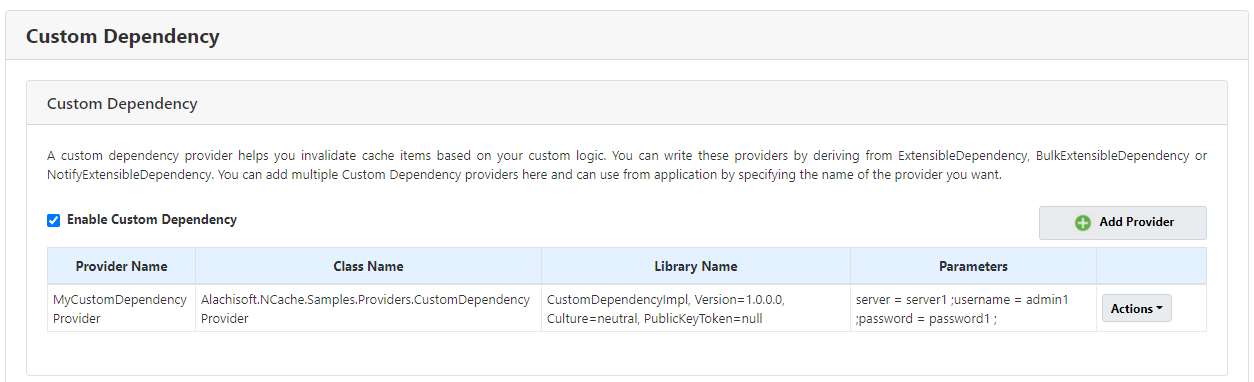Click the CustomDependencyImpl library name cell
This screenshot has height=382, width=1254.
(x=696, y=308)
